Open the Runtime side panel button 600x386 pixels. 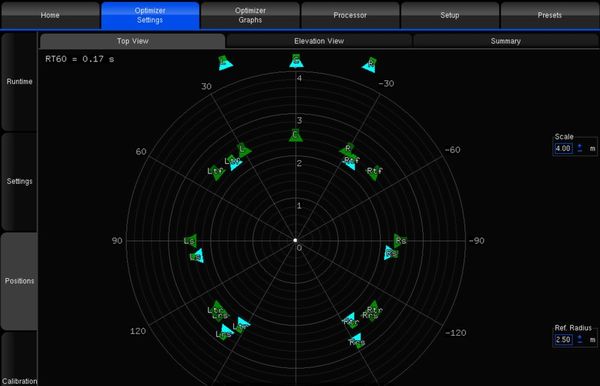click(x=19, y=82)
